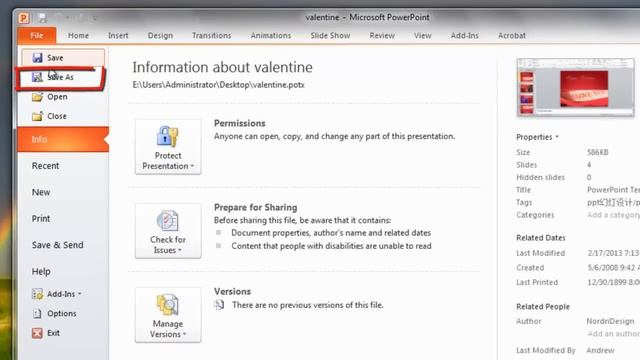Image resolution: width=640 pixels, height=360 pixels.
Task: Click the author name NordriDesign
Action: 610,321
